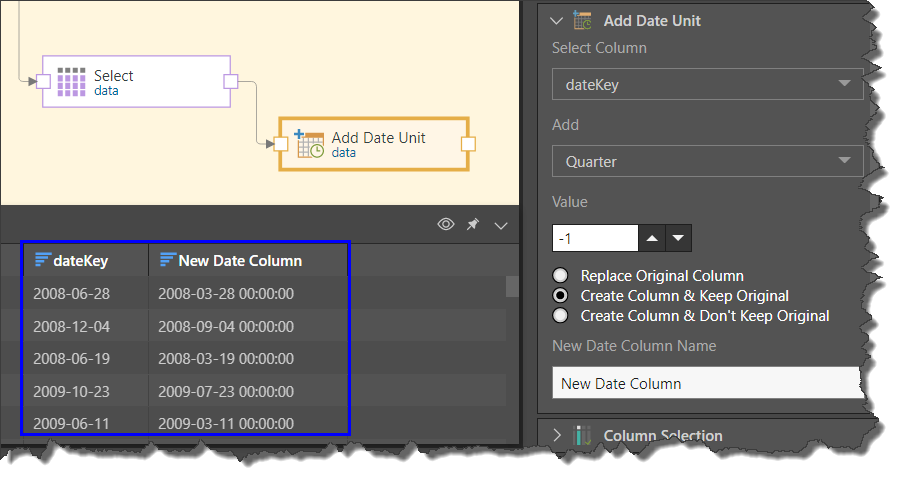Image resolution: width=906 pixels, height=483 pixels.
Task: Open the Select Column dateKey dropdown
Action: (x=706, y=85)
